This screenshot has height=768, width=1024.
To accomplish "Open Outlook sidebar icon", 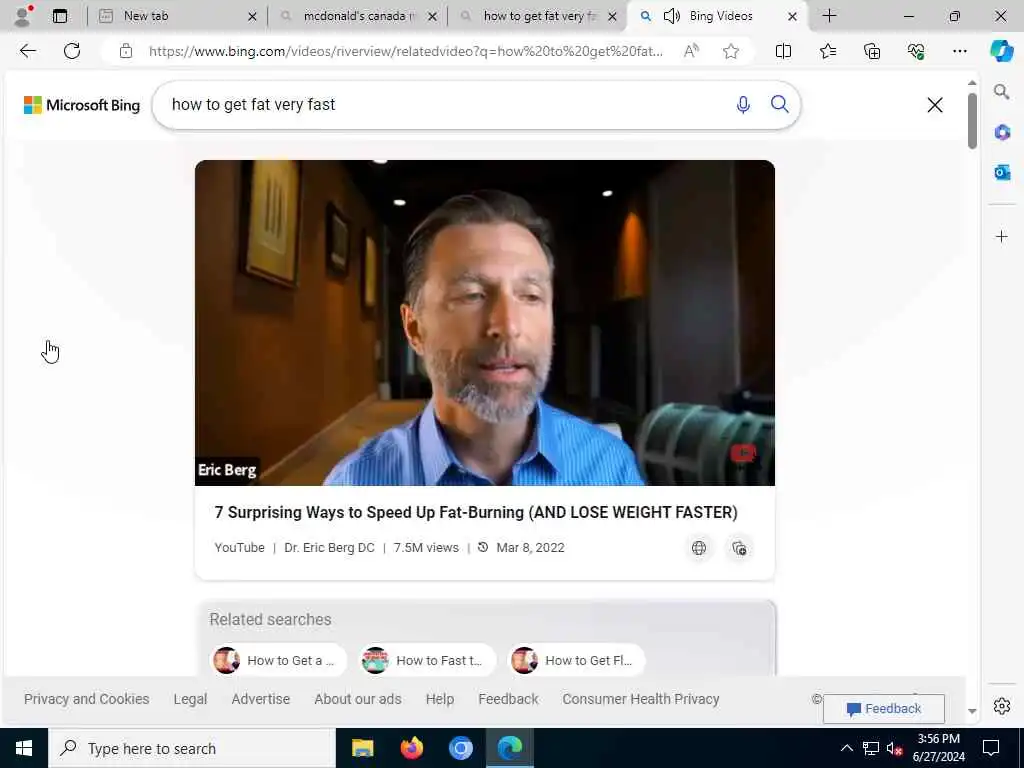I will click(x=1002, y=172).
